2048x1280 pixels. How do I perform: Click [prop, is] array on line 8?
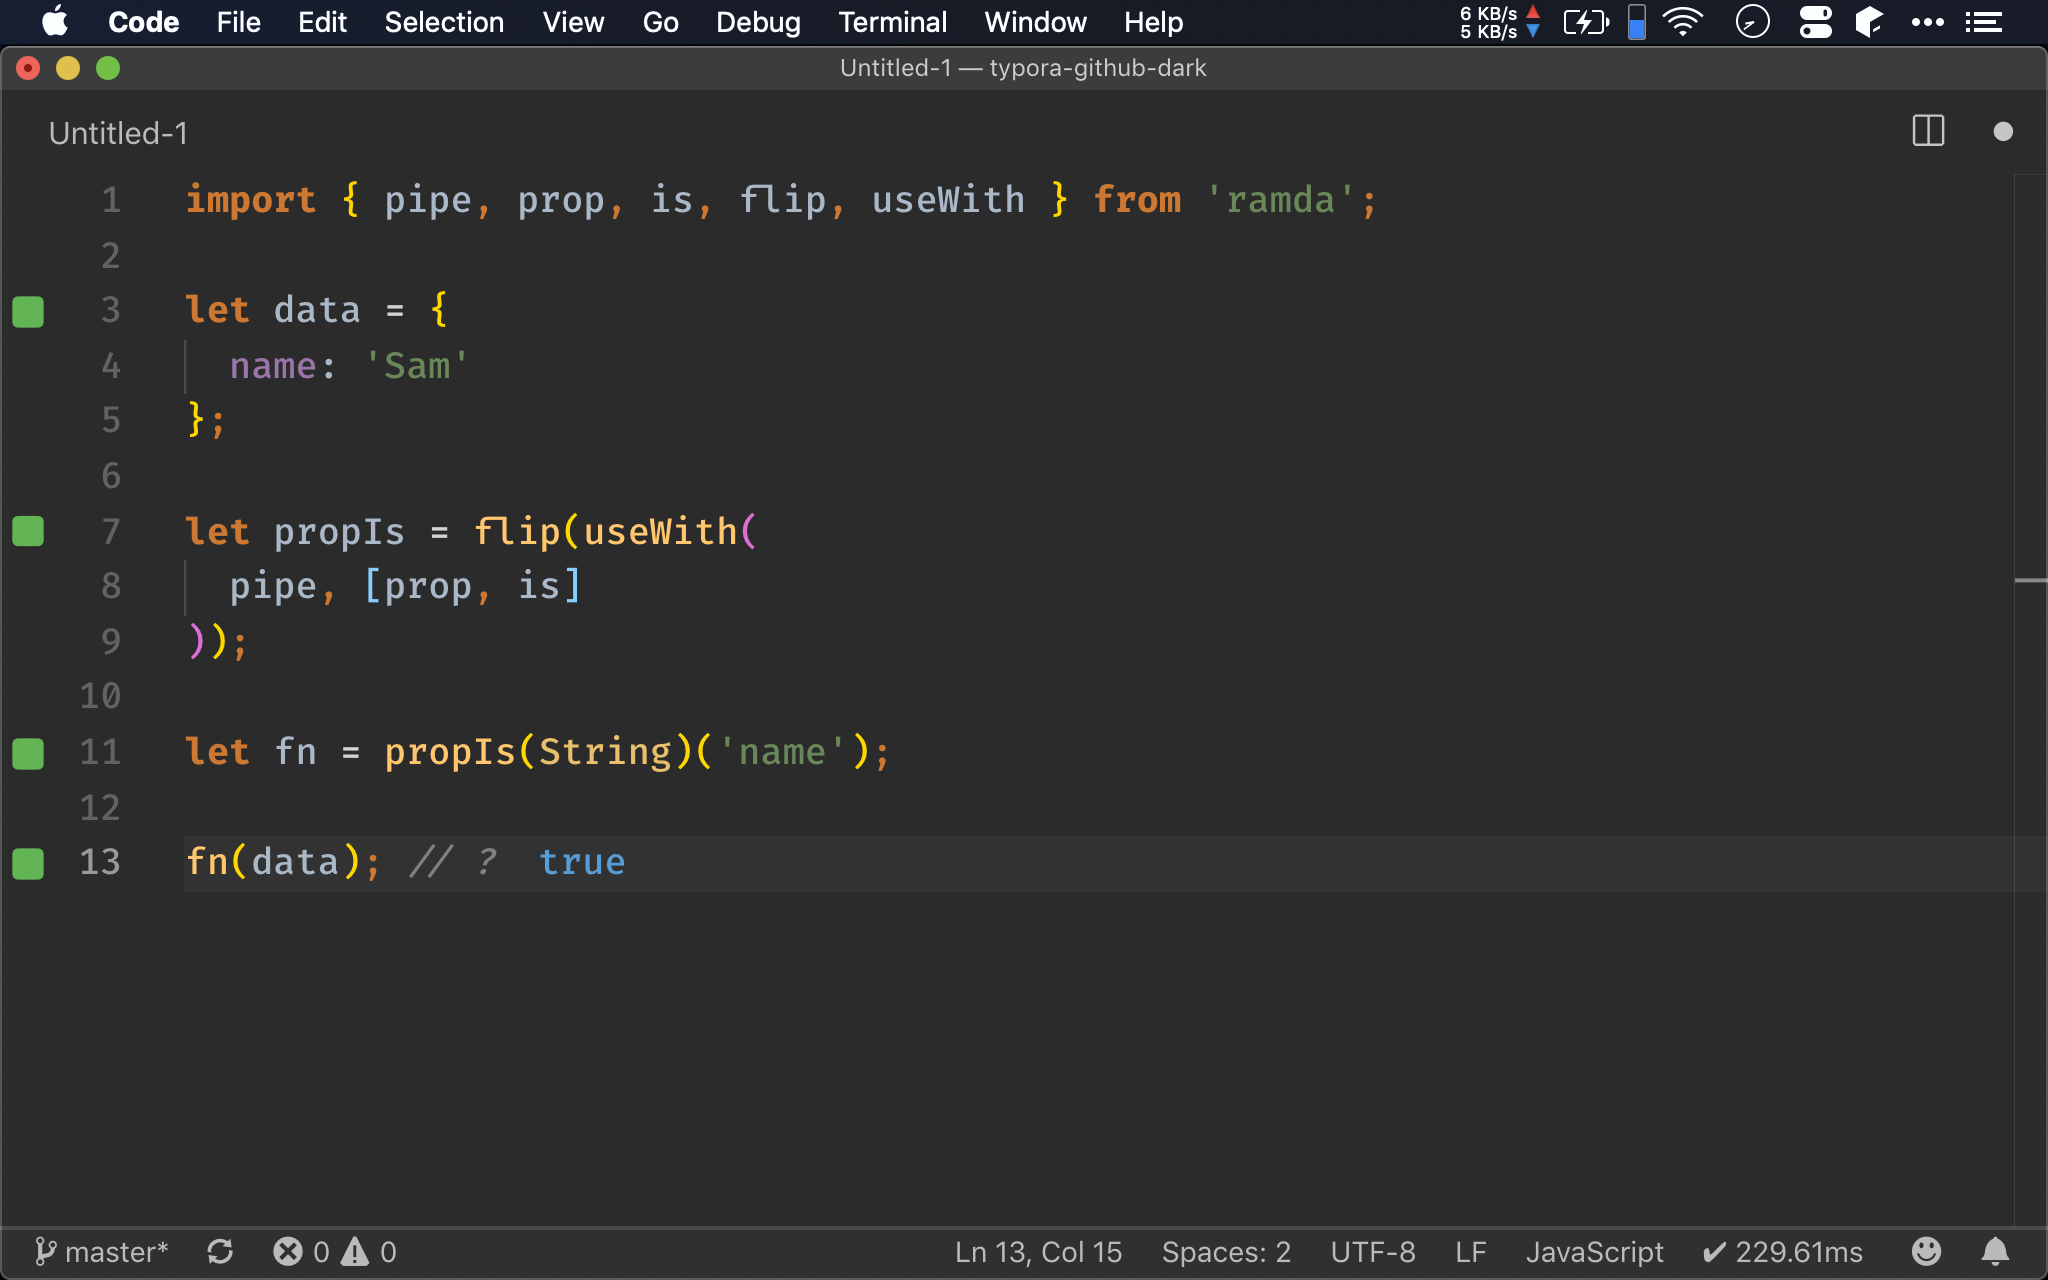pyautogui.click(x=472, y=586)
